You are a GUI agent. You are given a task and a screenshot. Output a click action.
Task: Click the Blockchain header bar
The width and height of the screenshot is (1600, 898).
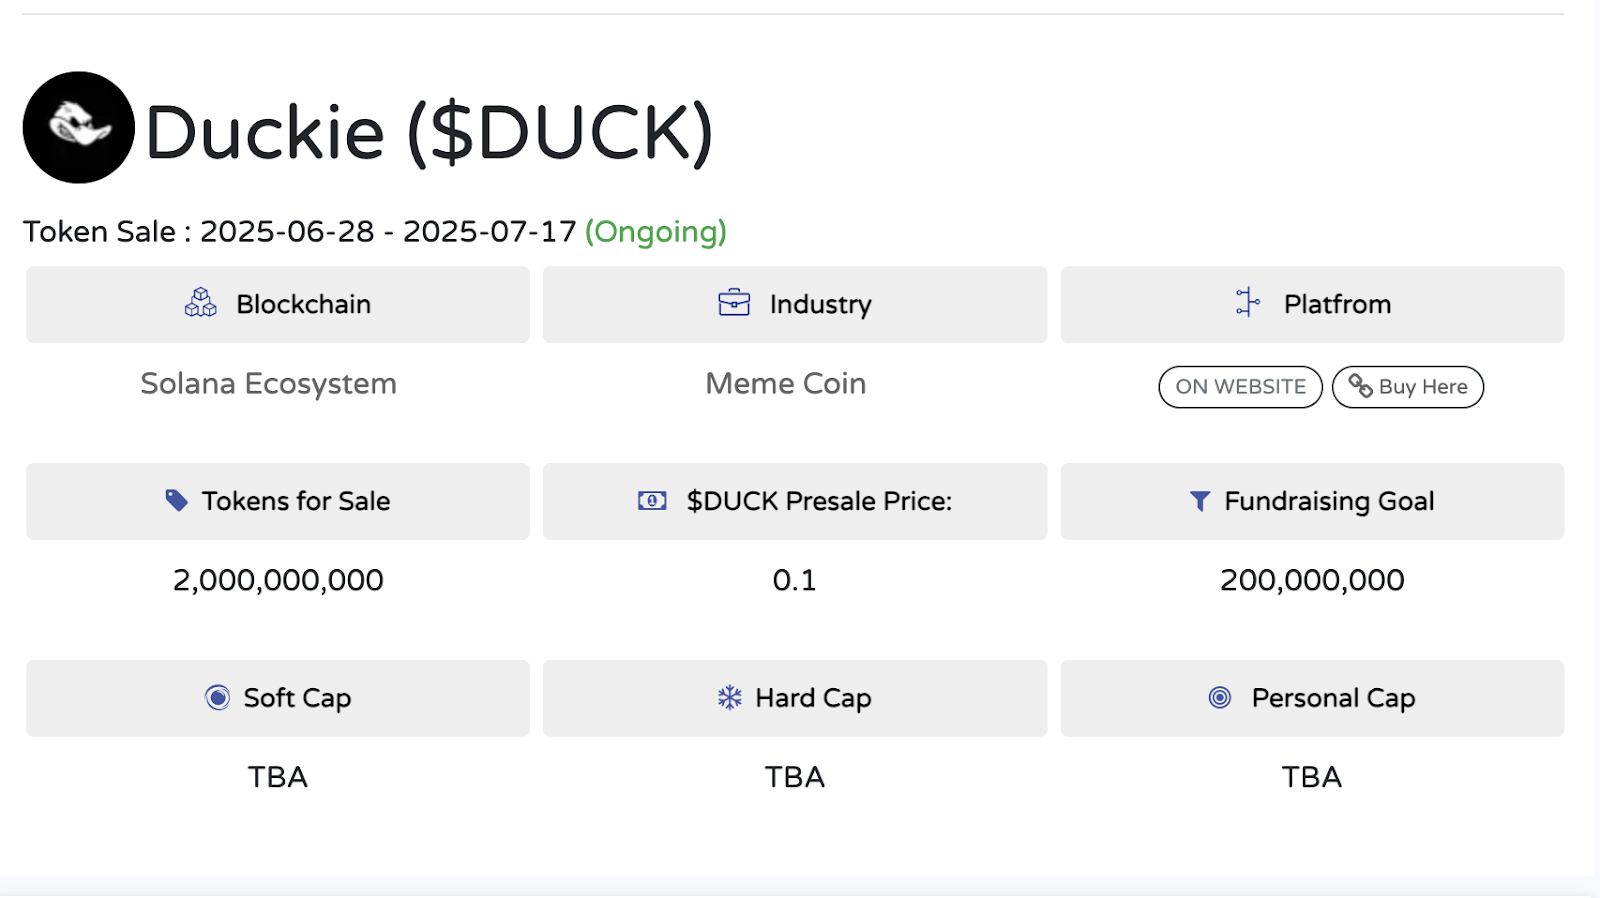point(277,303)
